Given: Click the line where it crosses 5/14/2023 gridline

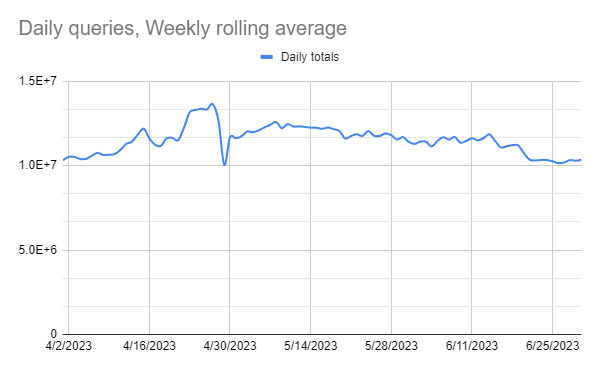Looking at the screenshot, I should pyautogui.click(x=310, y=127).
